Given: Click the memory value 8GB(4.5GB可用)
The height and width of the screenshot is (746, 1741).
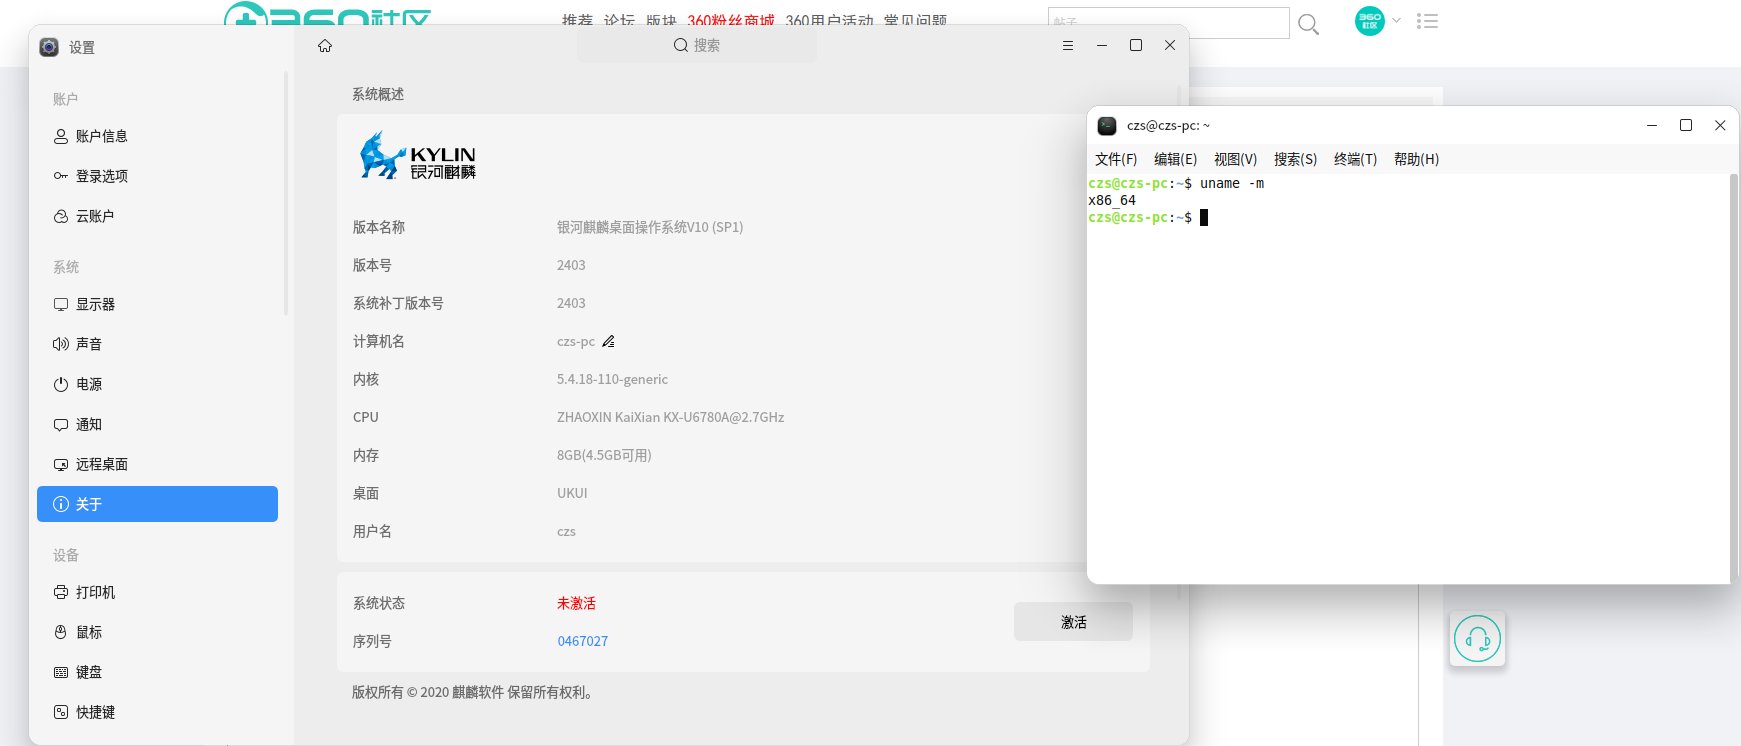Looking at the screenshot, I should click(x=604, y=456).
